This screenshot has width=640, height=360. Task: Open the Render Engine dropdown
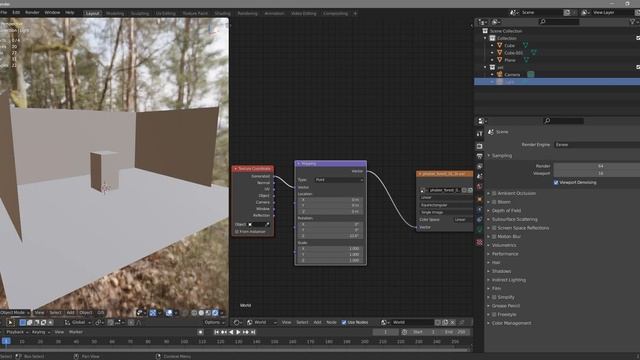pyautogui.click(x=597, y=144)
